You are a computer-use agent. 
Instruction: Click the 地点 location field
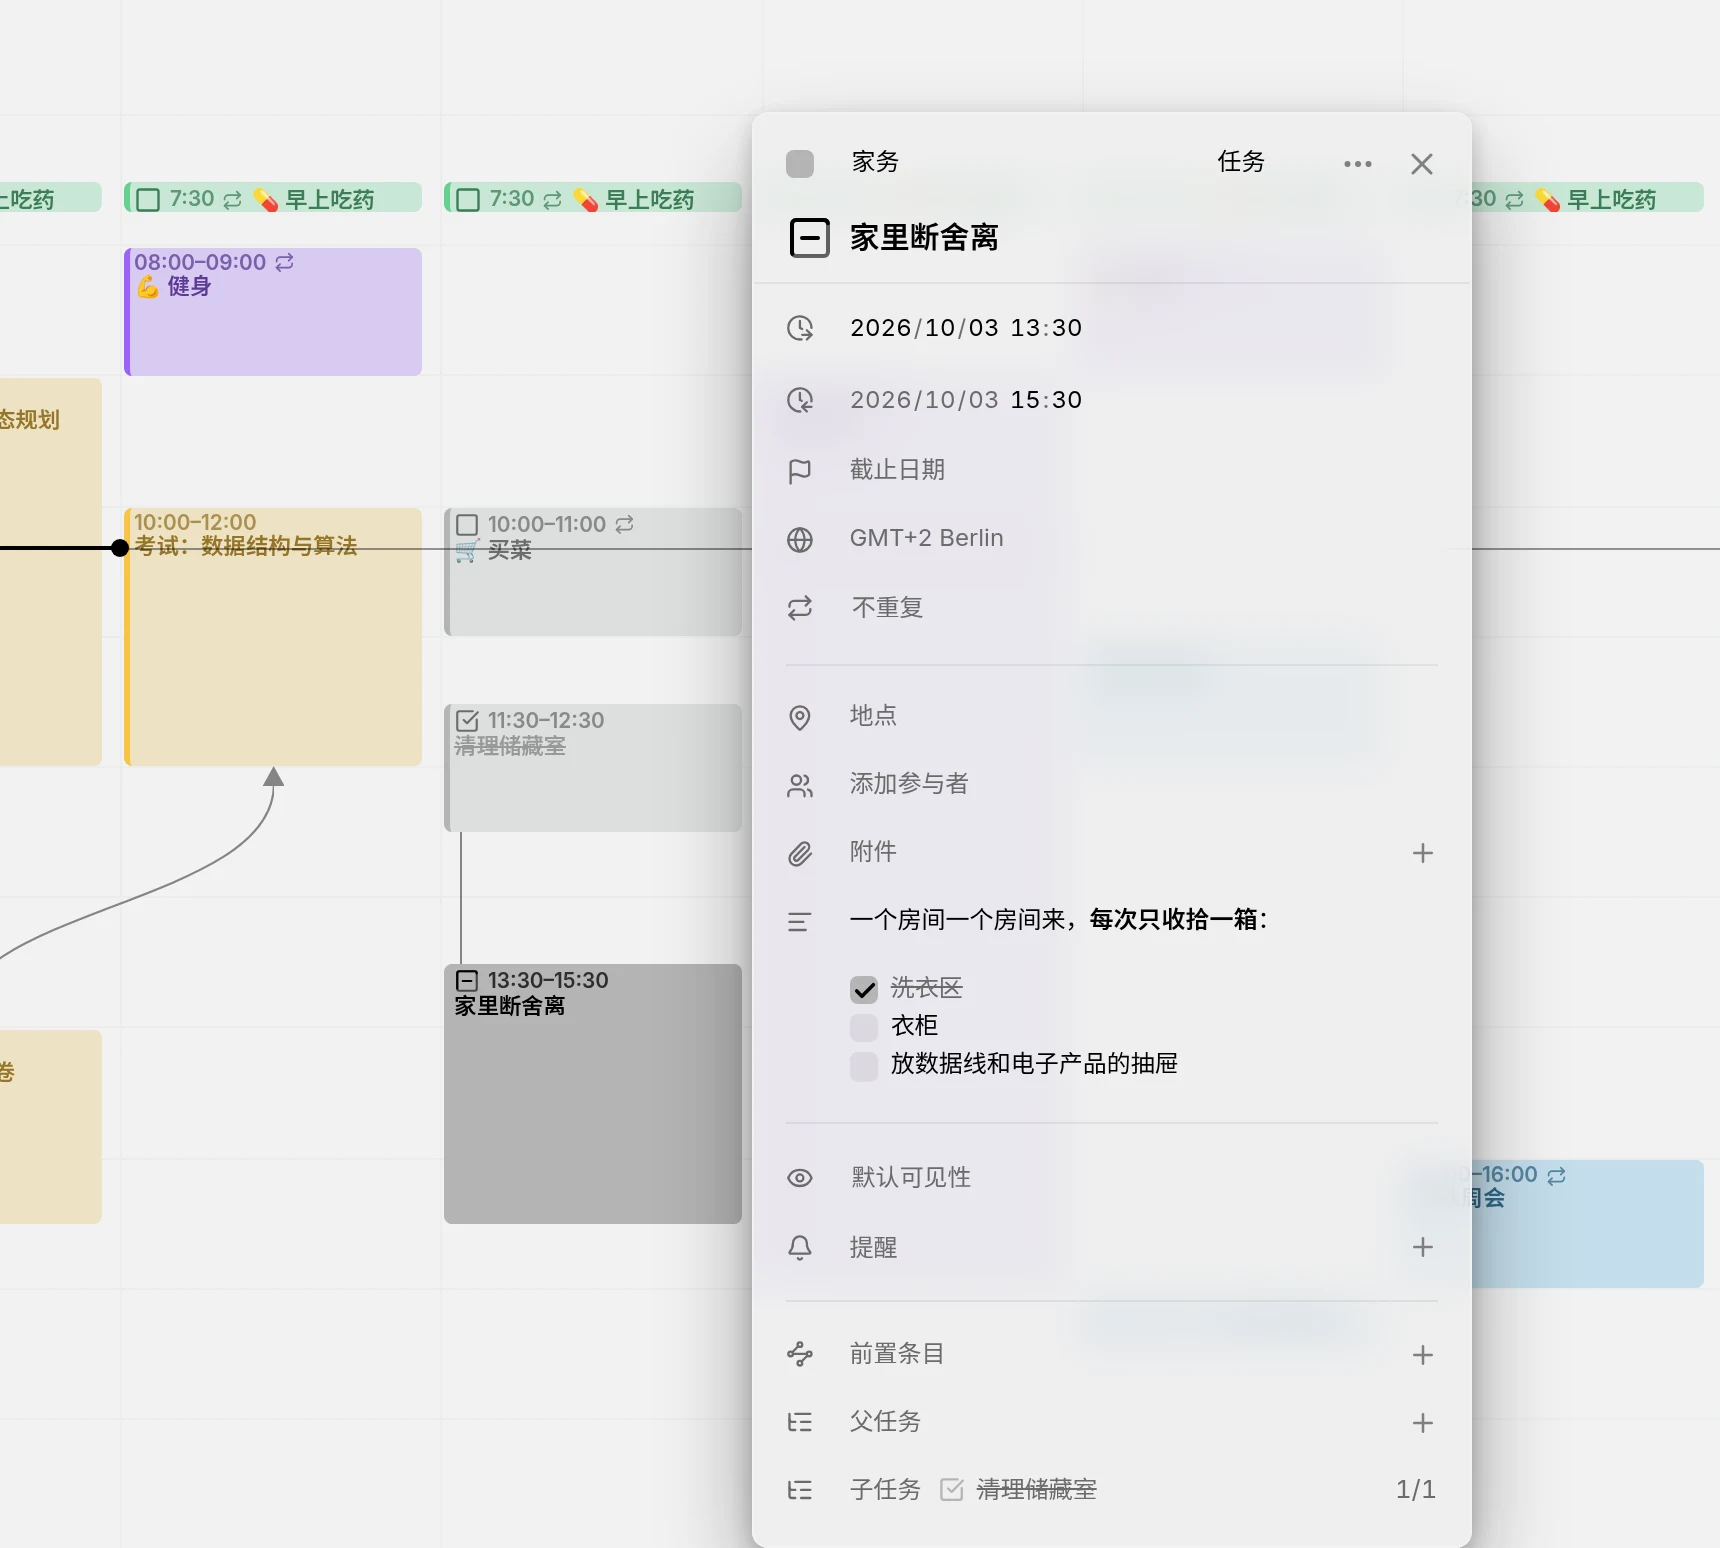(x=873, y=716)
